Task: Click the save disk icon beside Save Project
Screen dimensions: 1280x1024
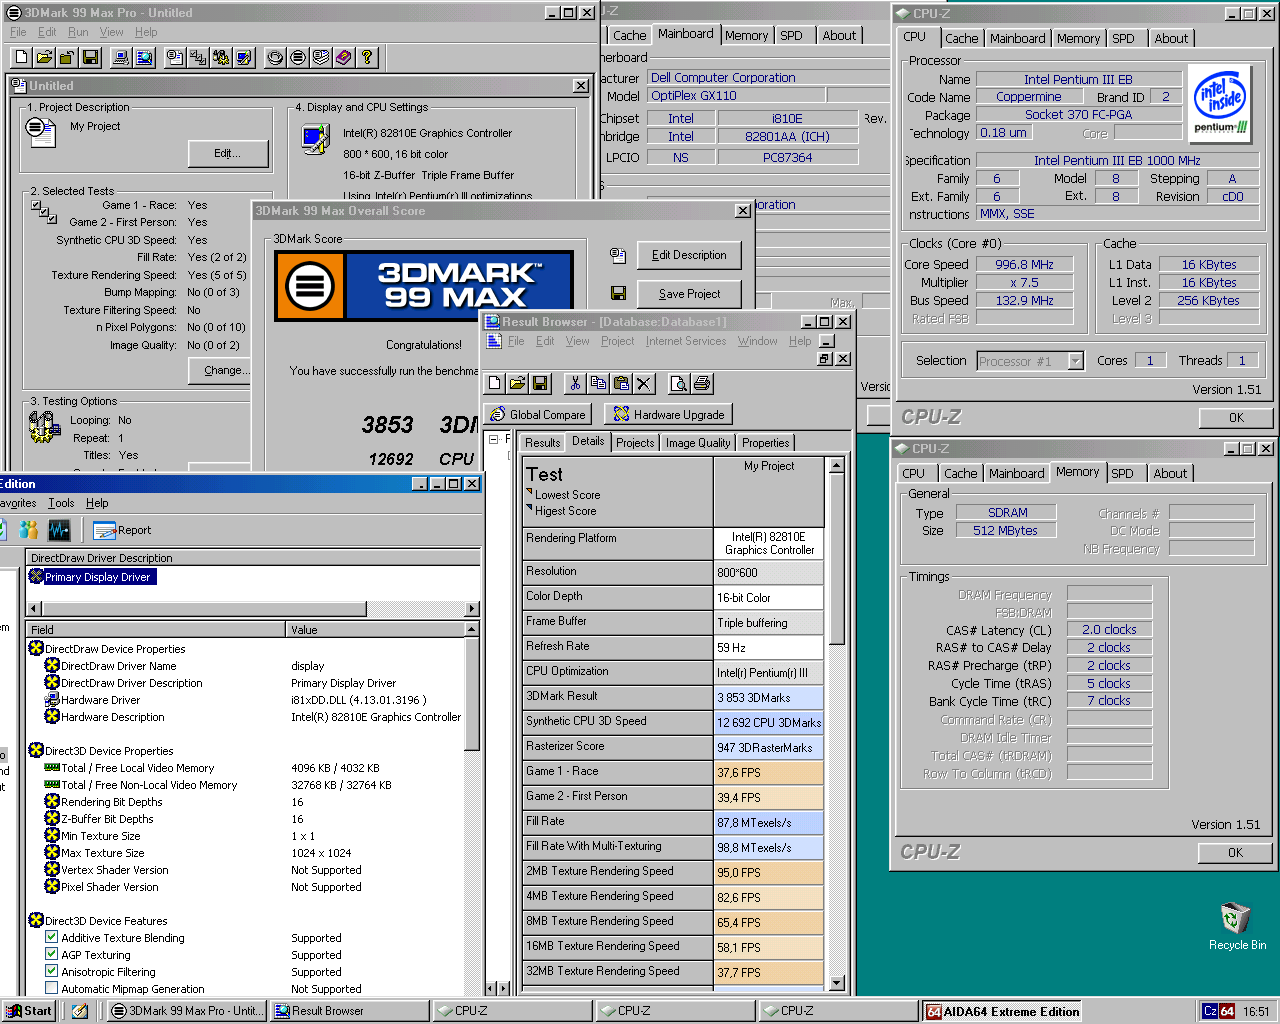Action: click(x=618, y=293)
